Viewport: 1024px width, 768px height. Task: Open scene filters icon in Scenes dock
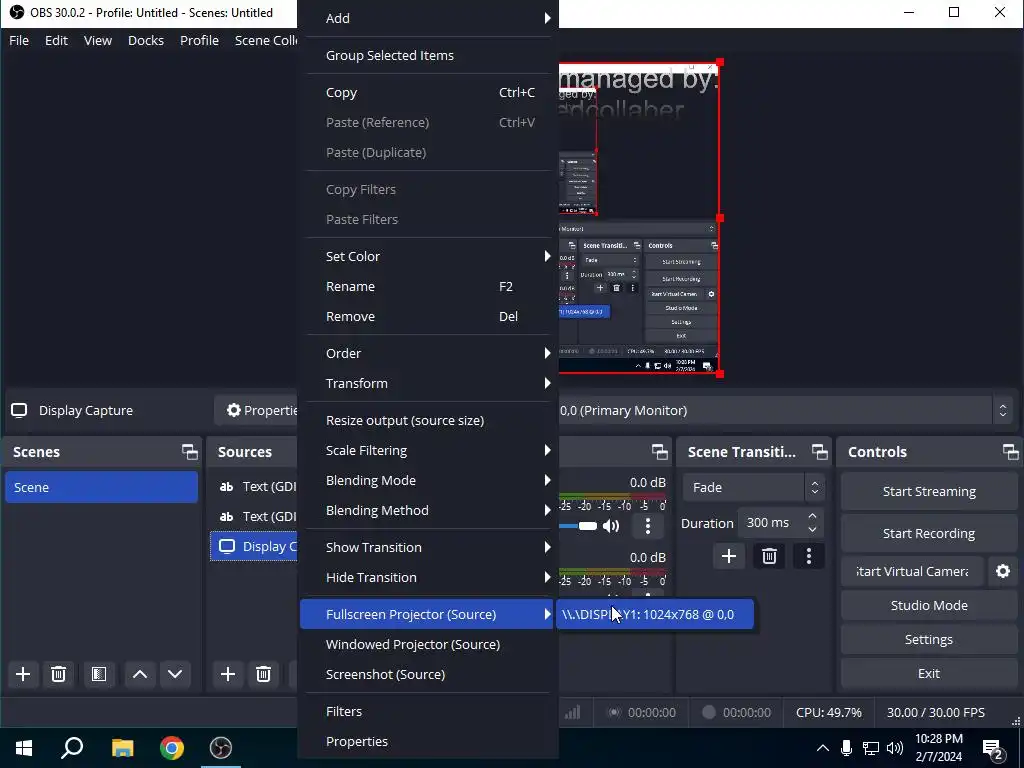tap(99, 674)
